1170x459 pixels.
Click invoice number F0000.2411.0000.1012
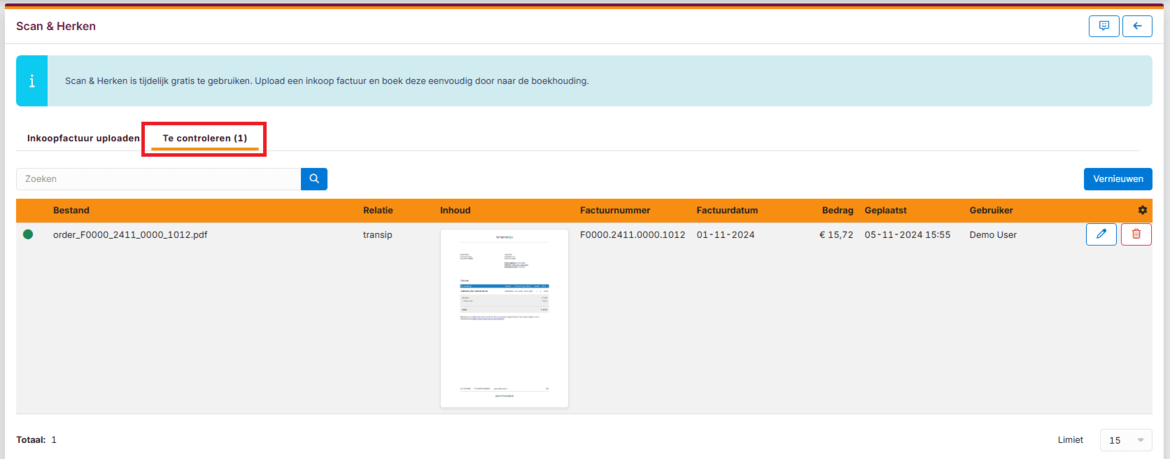[633, 234]
